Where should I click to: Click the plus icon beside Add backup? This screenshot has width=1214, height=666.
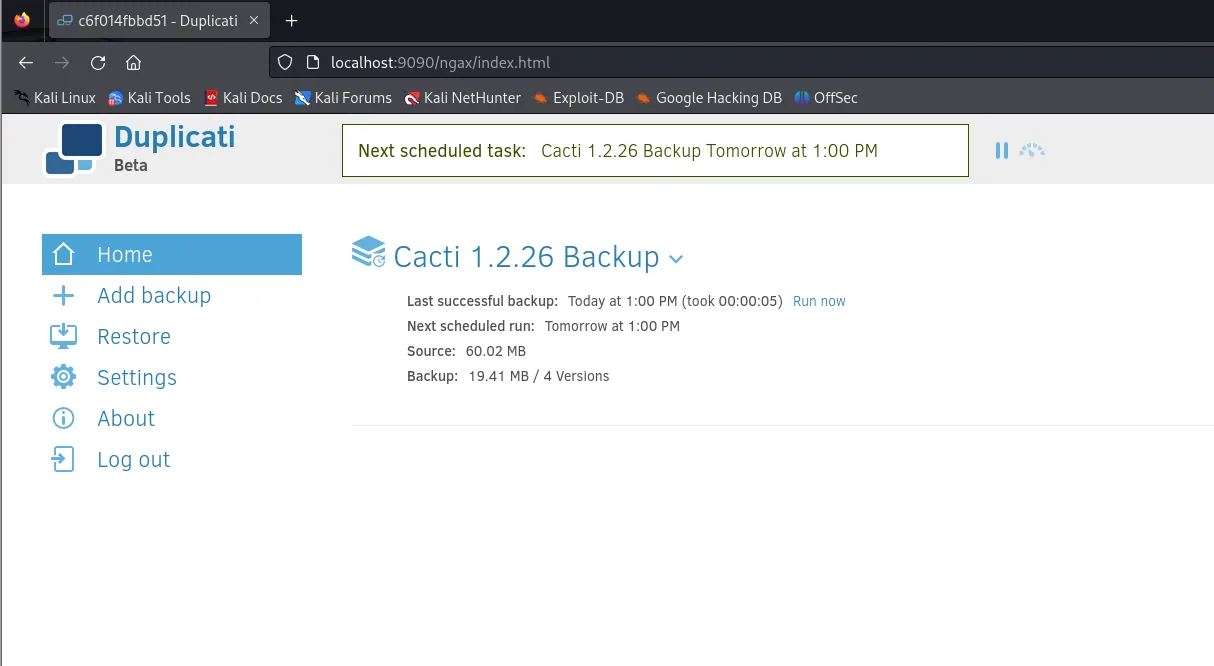coord(63,295)
